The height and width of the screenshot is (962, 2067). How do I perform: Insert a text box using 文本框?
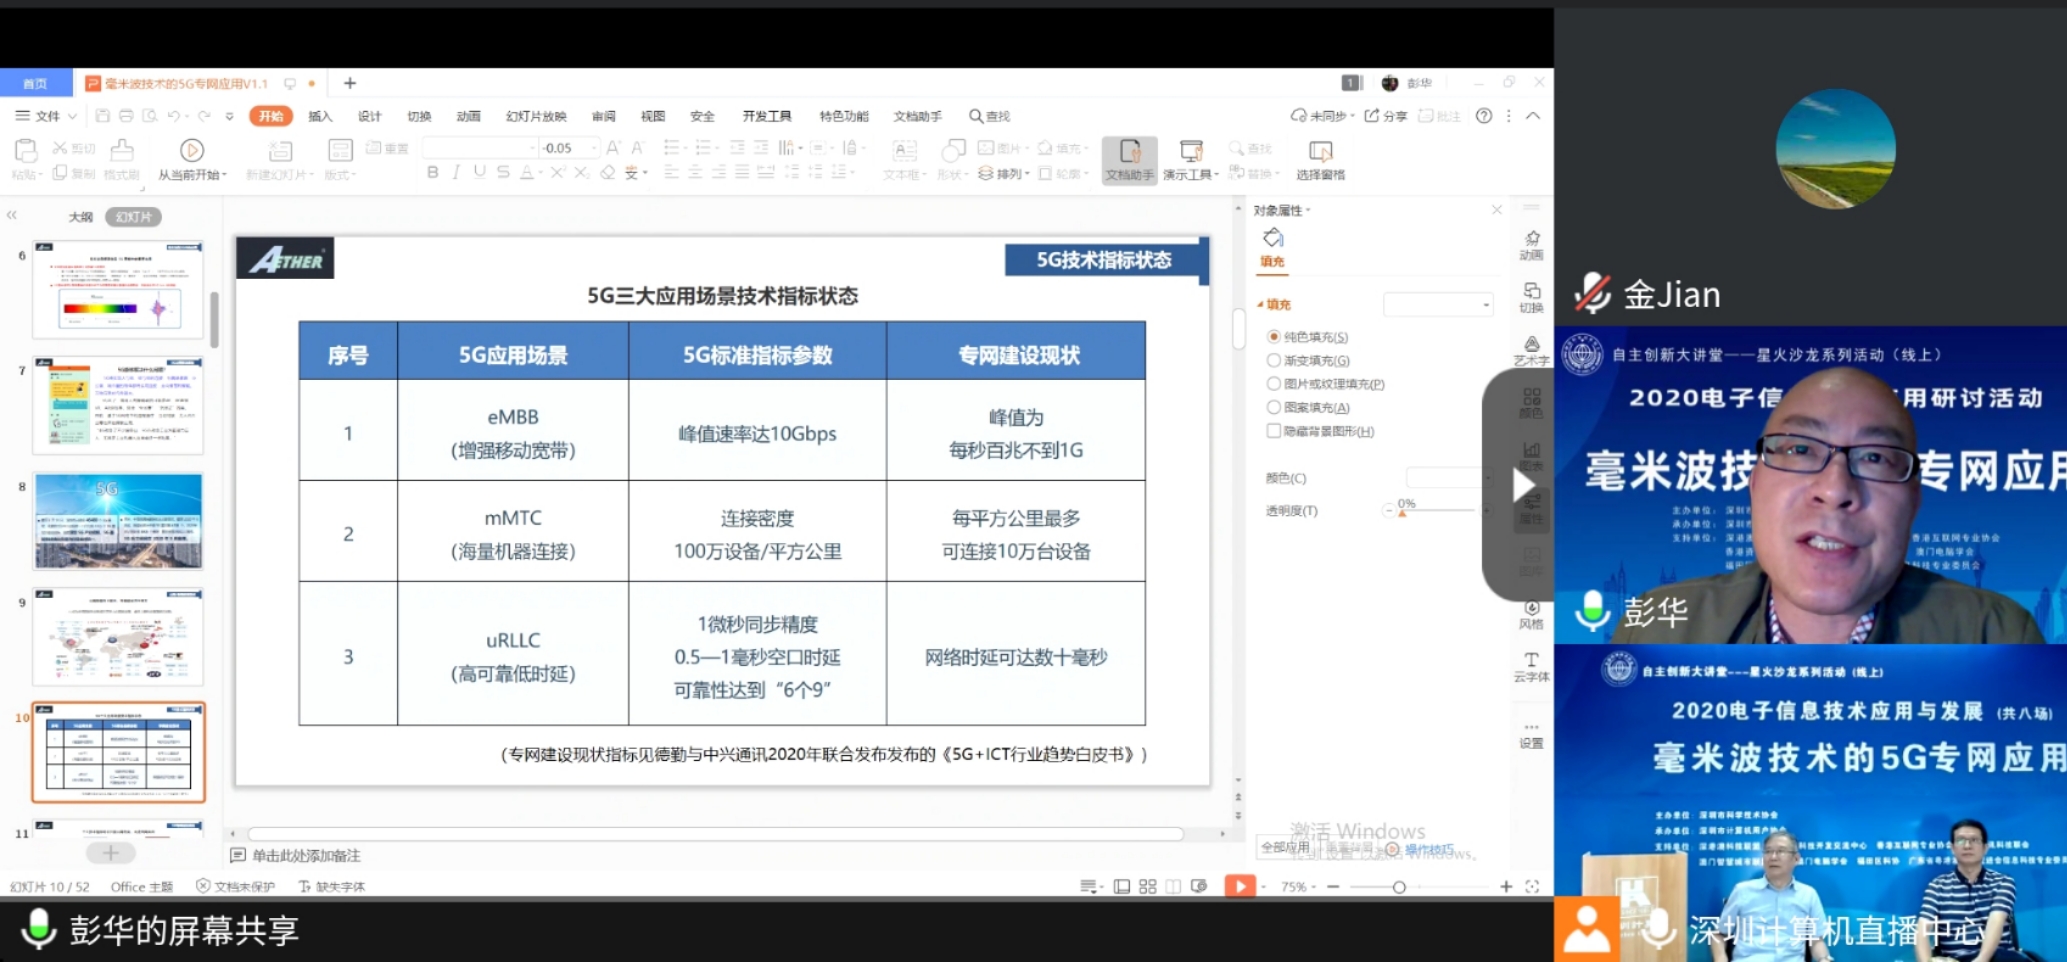(x=903, y=158)
